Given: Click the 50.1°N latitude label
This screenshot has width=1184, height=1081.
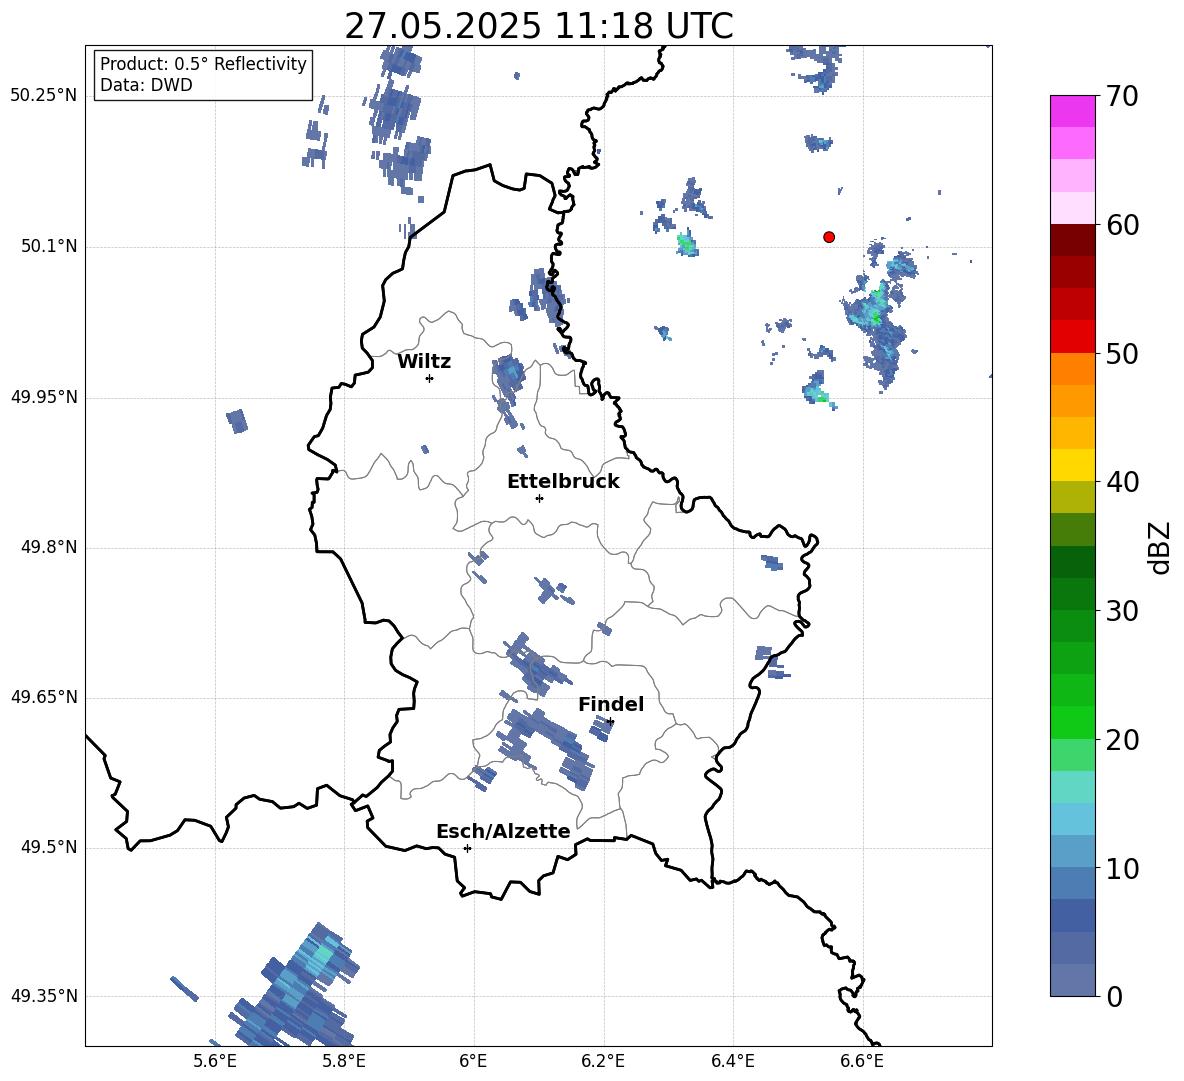Looking at the screenshot, I should tap(49, 246).
